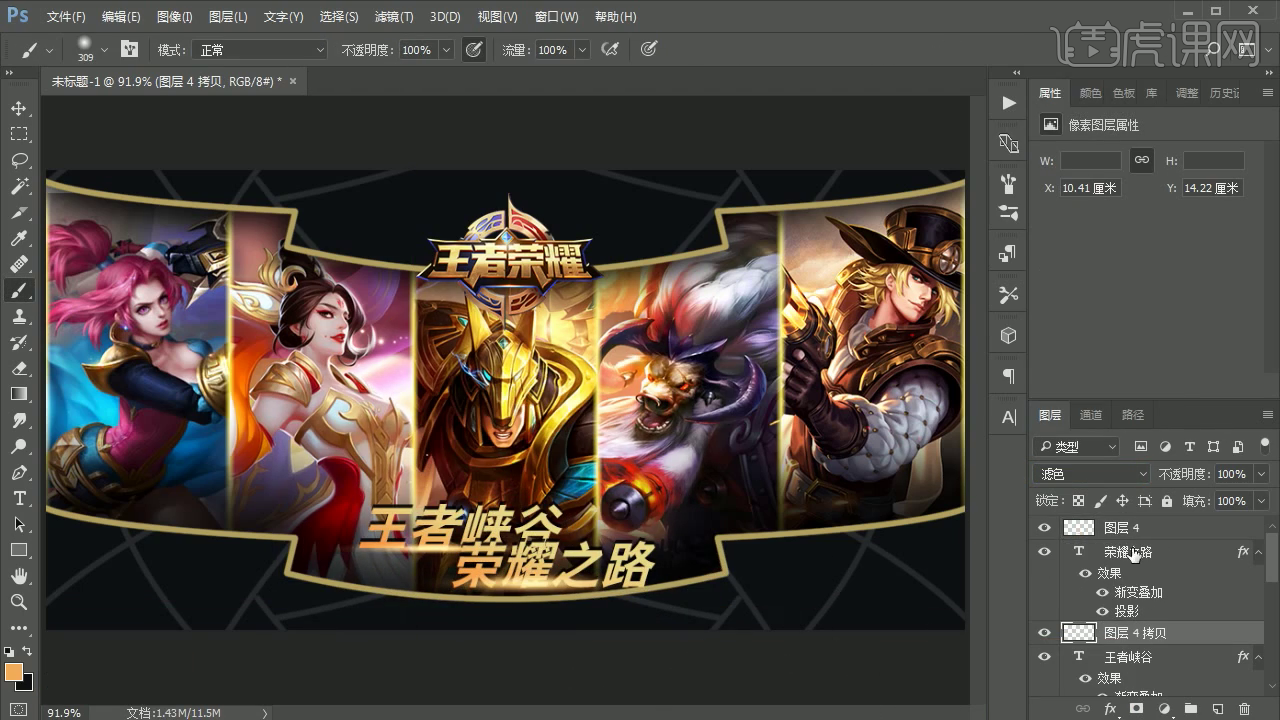This screenshot has height=720, width=1280.
Task: Hide the 王者峡谷 text layer
Action: point(1044,657)
